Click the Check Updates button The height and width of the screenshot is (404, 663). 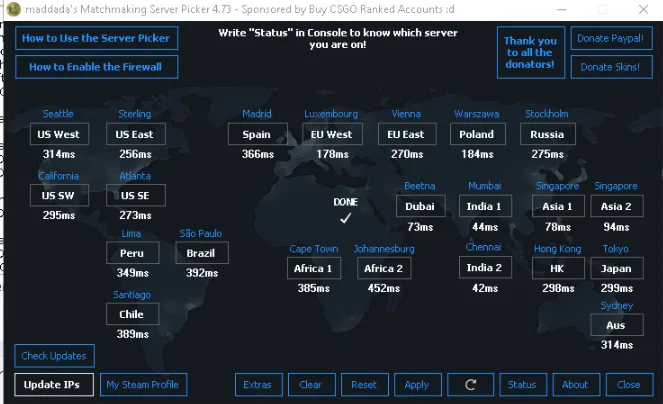(55, 356)
